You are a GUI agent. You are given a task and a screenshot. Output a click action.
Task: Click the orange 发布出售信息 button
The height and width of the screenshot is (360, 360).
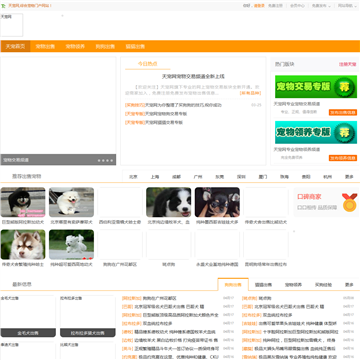coord(343,112)
